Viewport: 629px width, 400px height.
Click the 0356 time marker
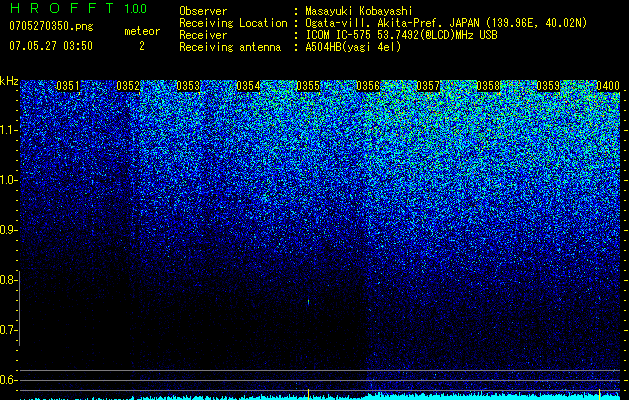[368, 86]
